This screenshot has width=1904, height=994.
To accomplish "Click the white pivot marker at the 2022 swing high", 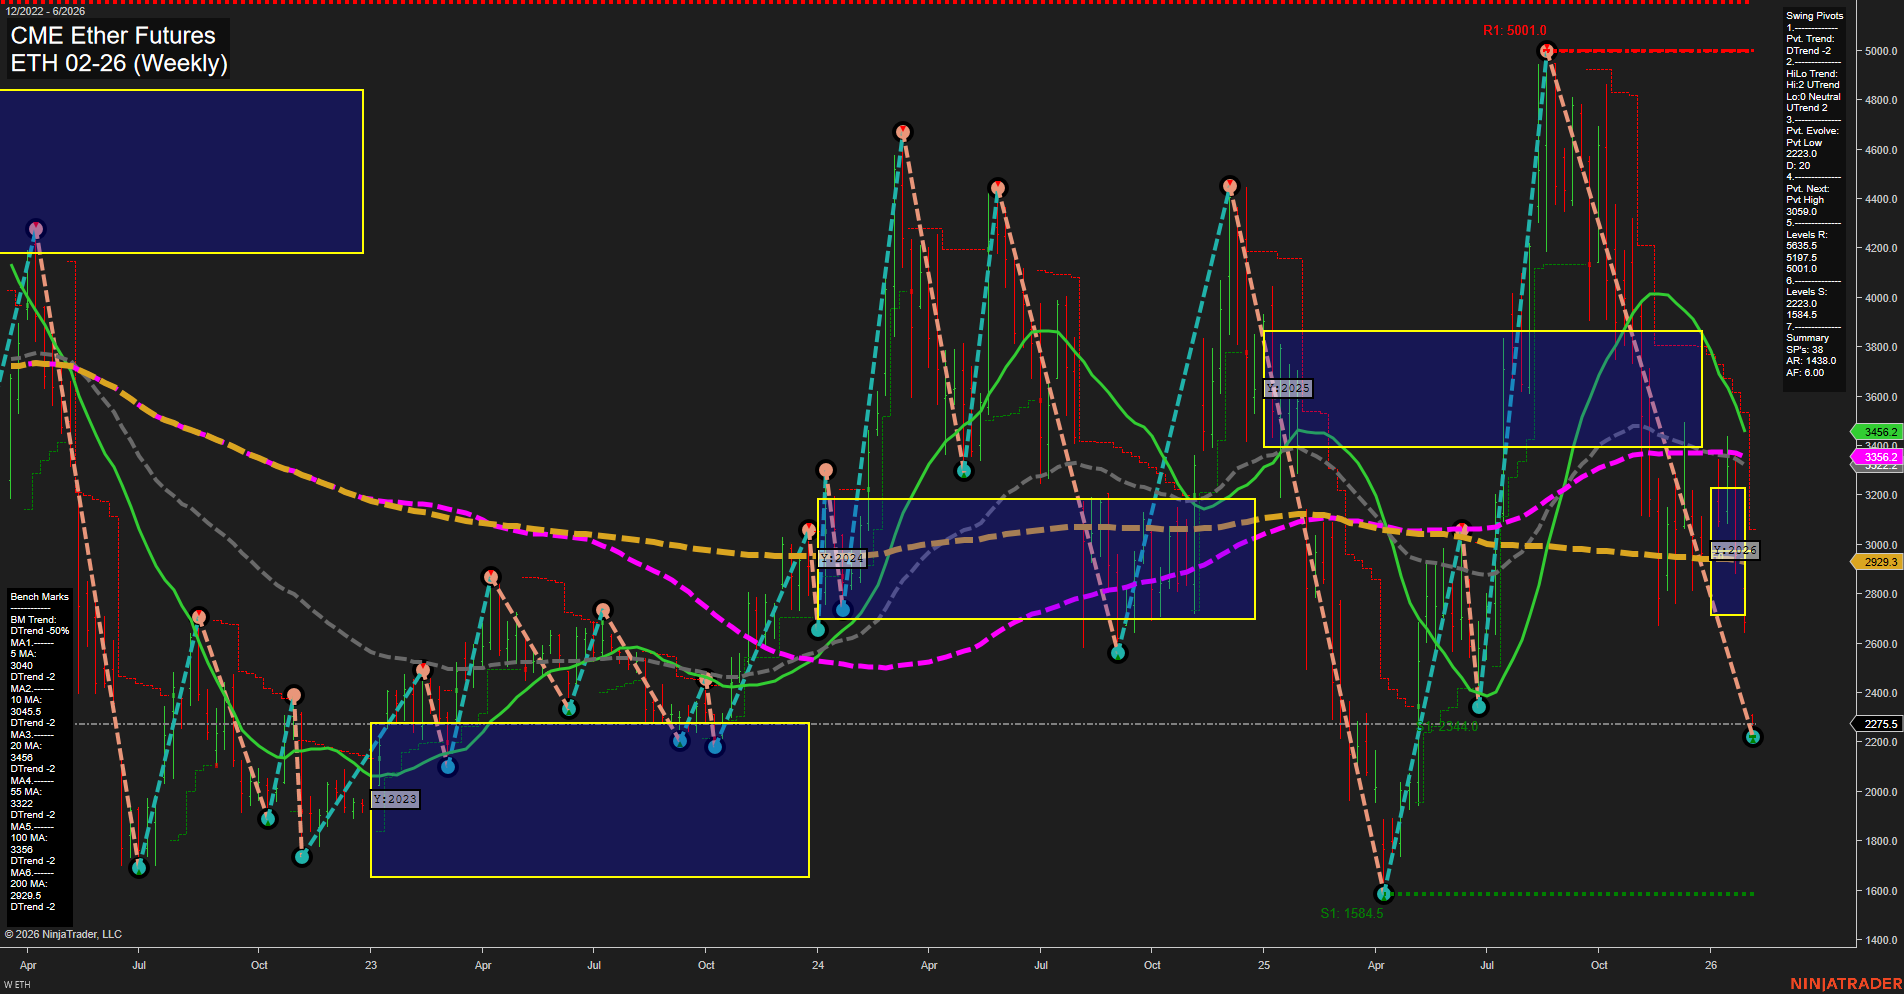I will 36,228.
